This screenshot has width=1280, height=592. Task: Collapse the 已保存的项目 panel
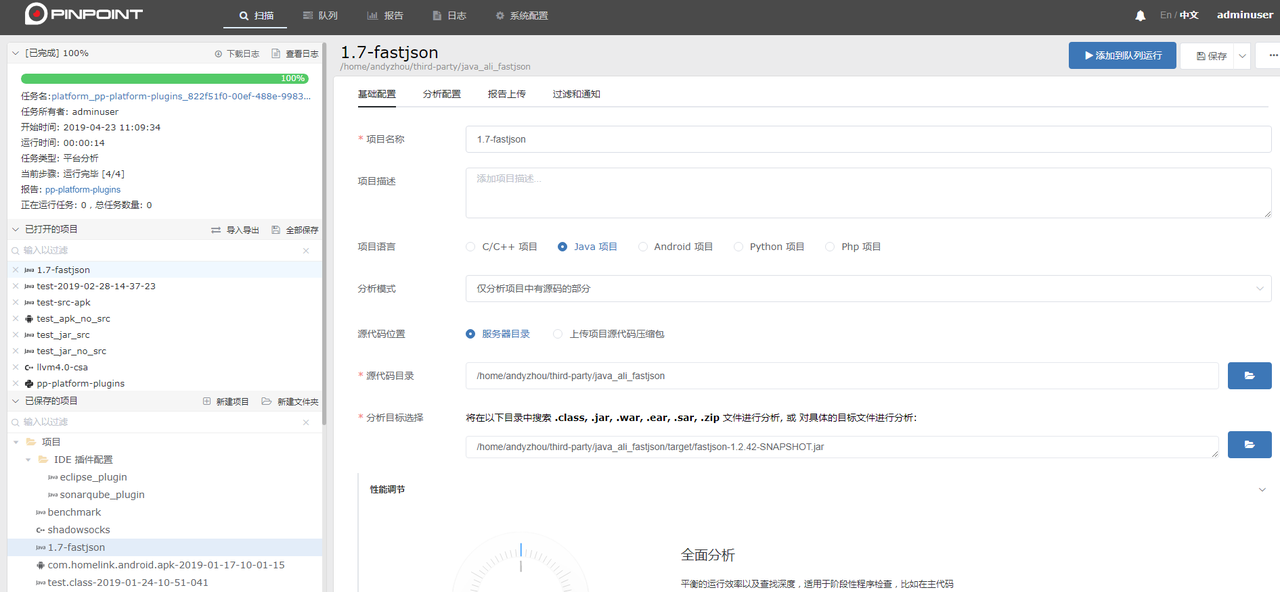click(x=15, y=401)
